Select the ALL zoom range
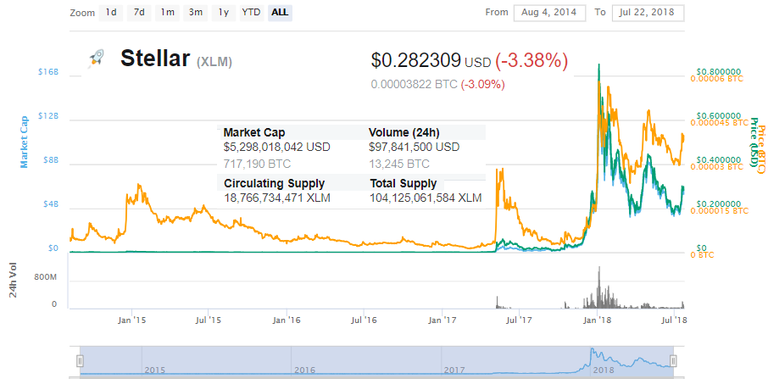 click(280, 13)
